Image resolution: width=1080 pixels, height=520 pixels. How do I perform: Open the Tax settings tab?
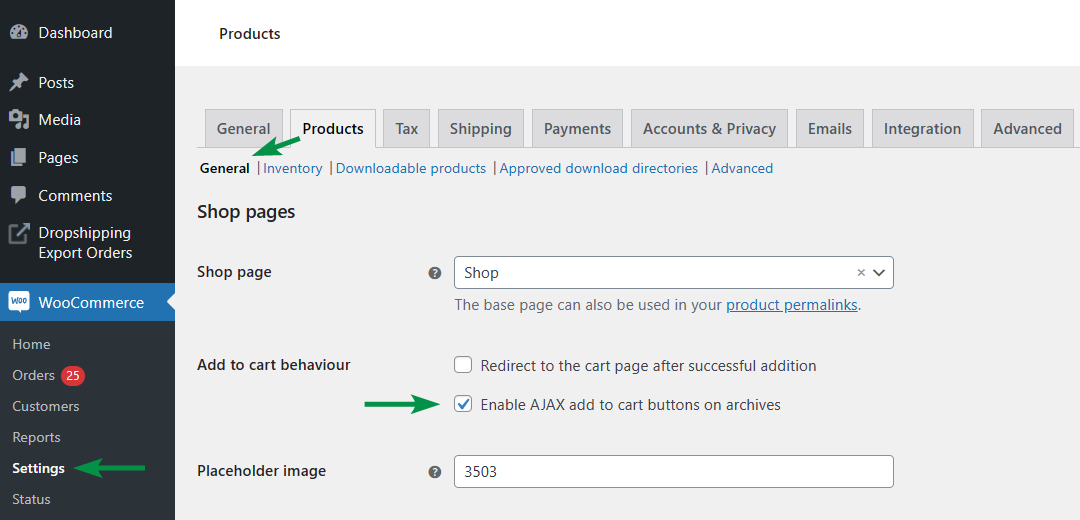point(406,129)
